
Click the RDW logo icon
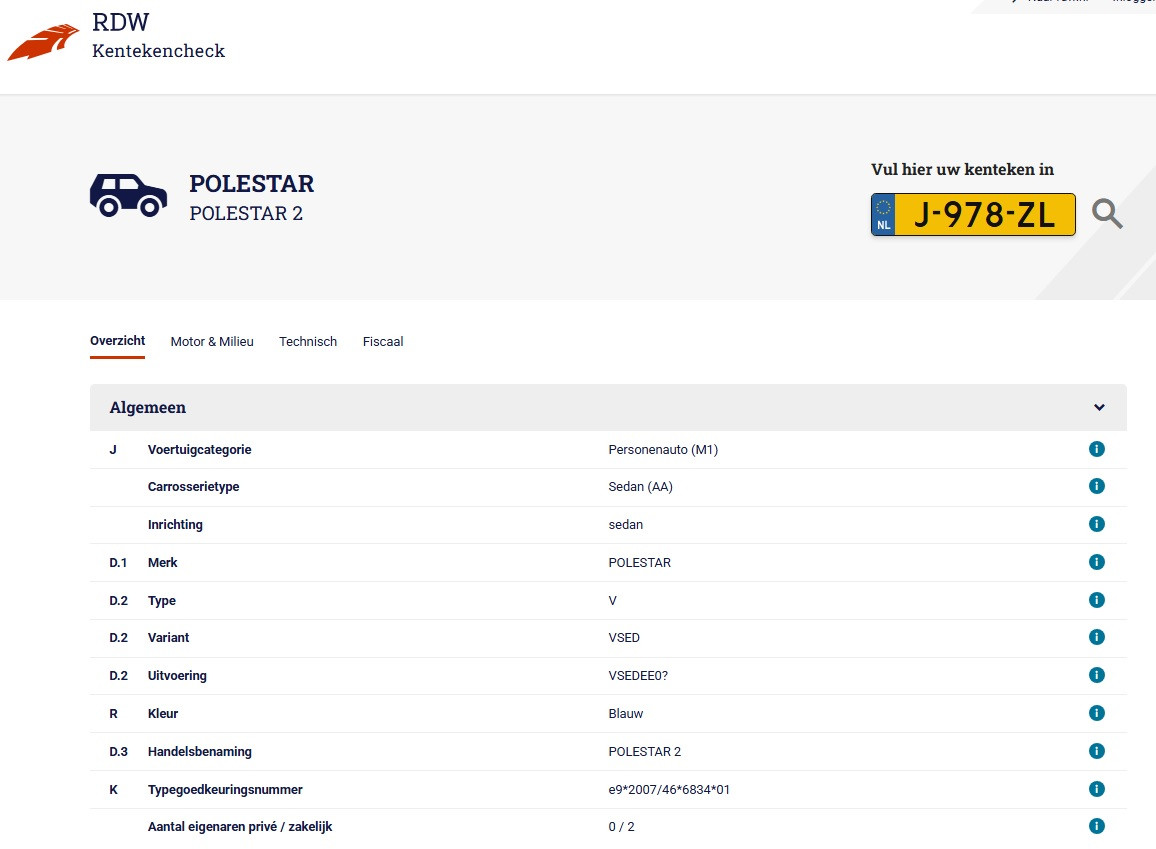[x=42, y=41]
